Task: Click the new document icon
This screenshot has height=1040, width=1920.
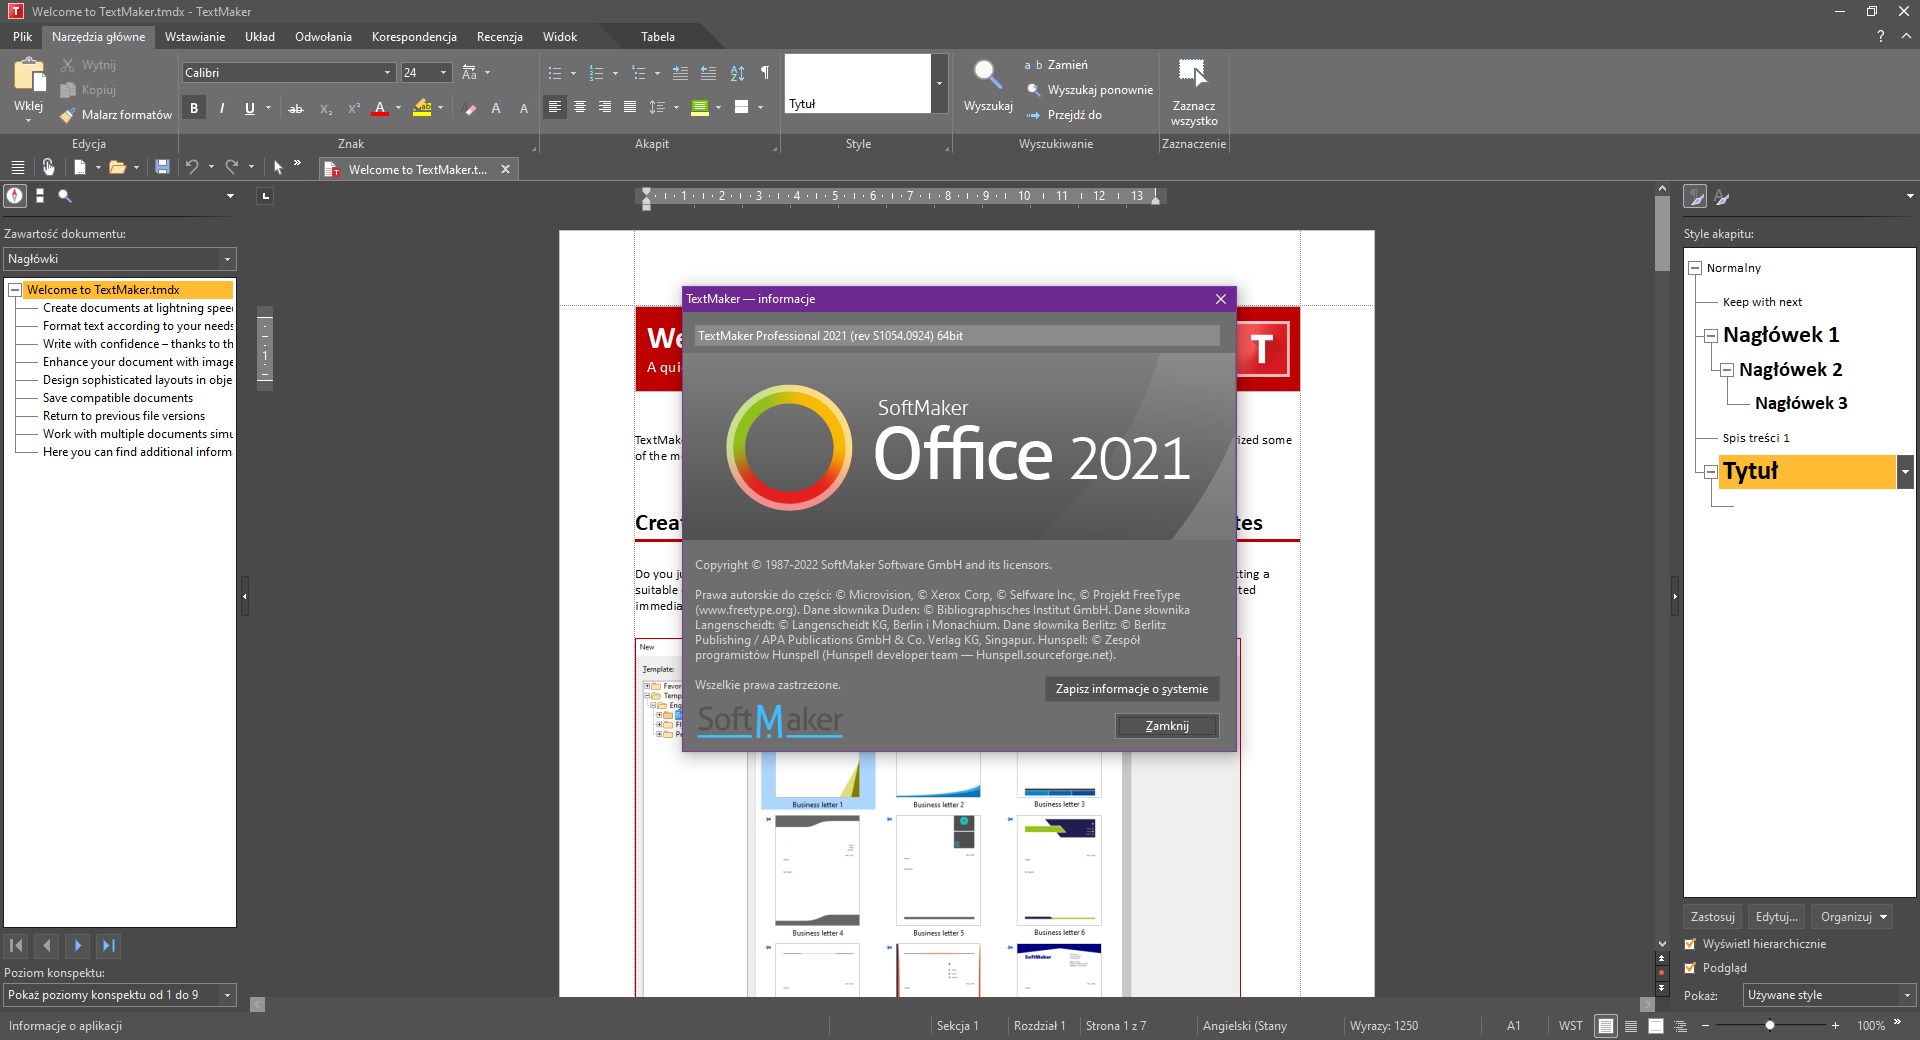Action: (x=80, y=167)
